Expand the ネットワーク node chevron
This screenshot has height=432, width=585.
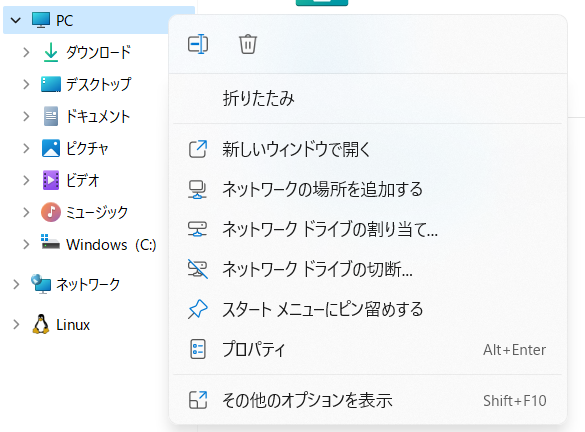coord(16,284)
